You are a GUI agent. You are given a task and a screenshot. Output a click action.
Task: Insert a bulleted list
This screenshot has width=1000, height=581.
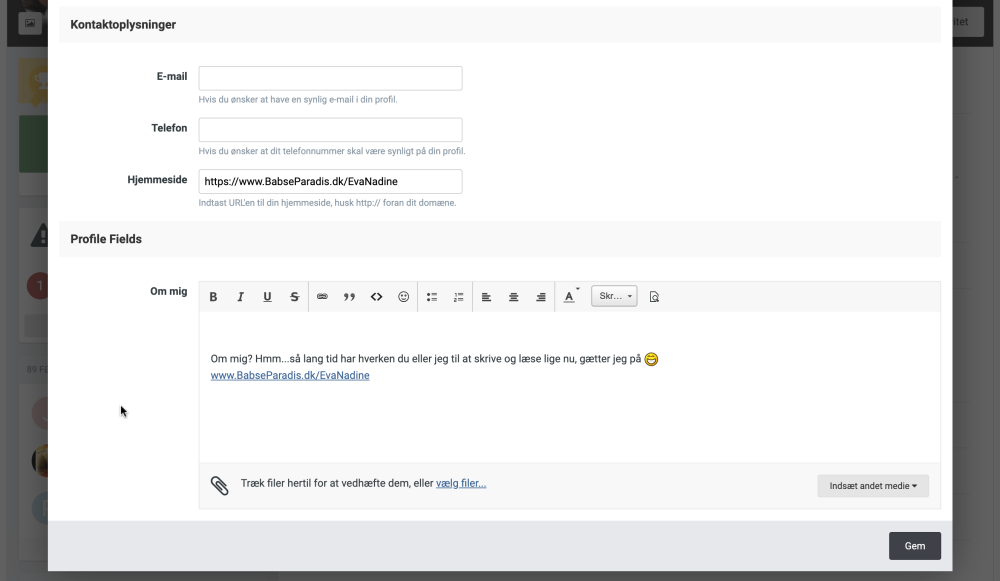[432, 297]
